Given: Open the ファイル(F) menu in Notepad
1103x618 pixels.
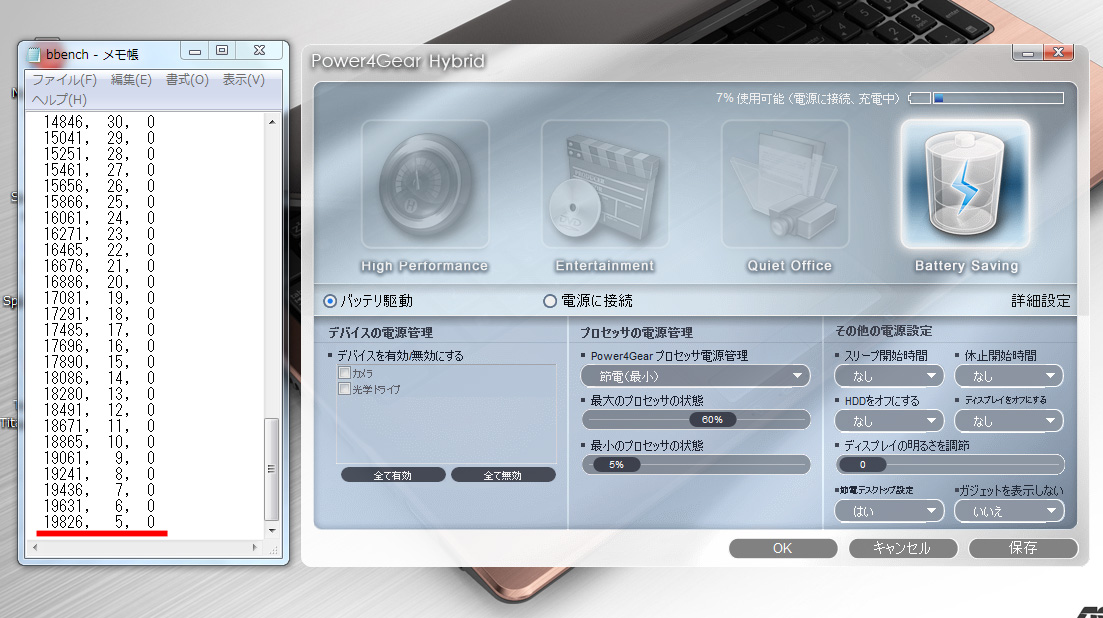Looking at the screenshot, I should 64,80.
